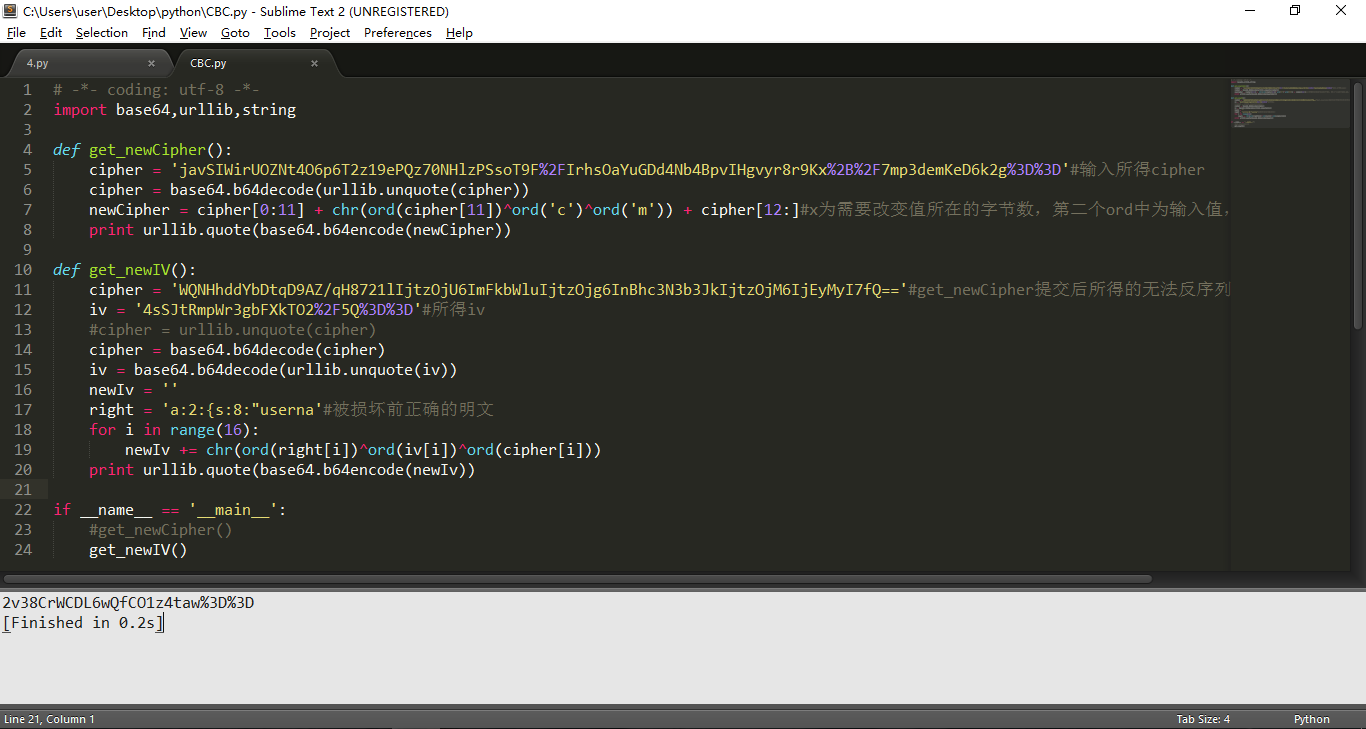Restore down the Sublime Text window
Image resolution: width=1366 pixels, height=729 pixels.
click(1296, 11)
